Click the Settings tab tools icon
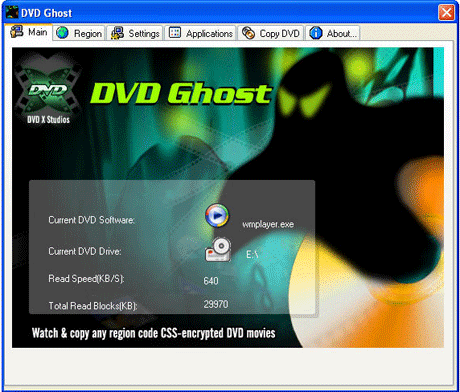460x392 pixels. (x=117, y=33)
